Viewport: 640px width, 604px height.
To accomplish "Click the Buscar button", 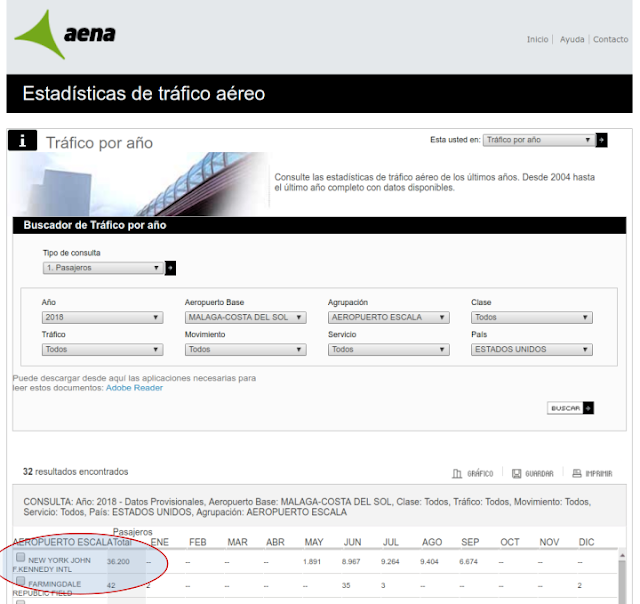I will [x=570, y=408].
